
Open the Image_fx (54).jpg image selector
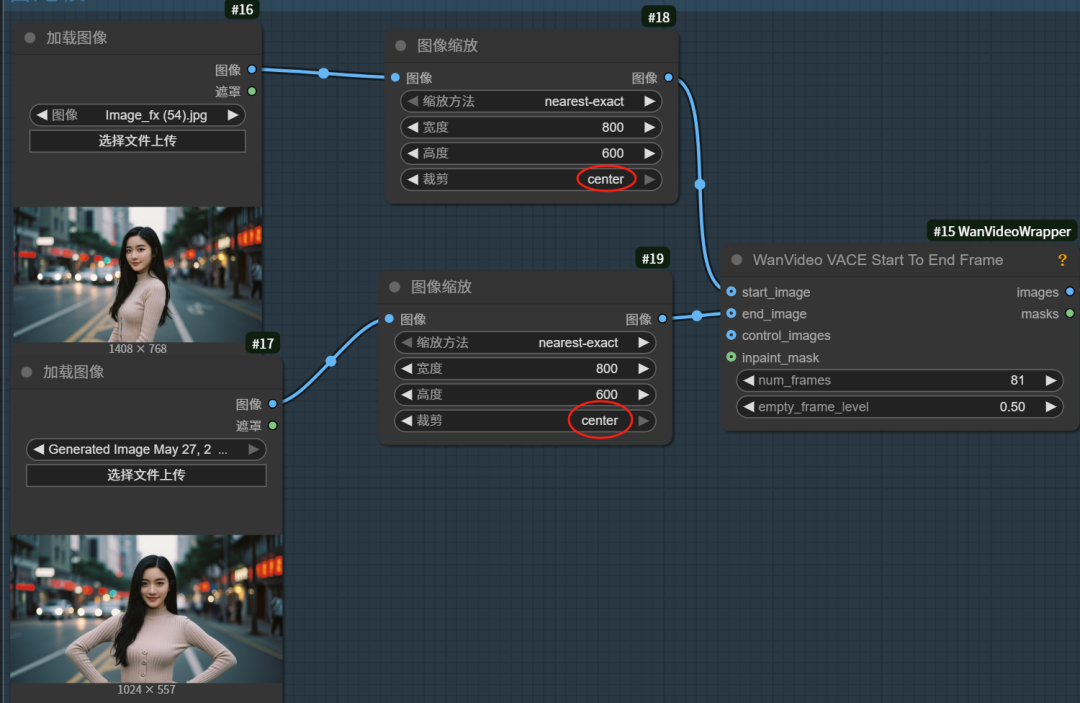[x=137, y=115]
